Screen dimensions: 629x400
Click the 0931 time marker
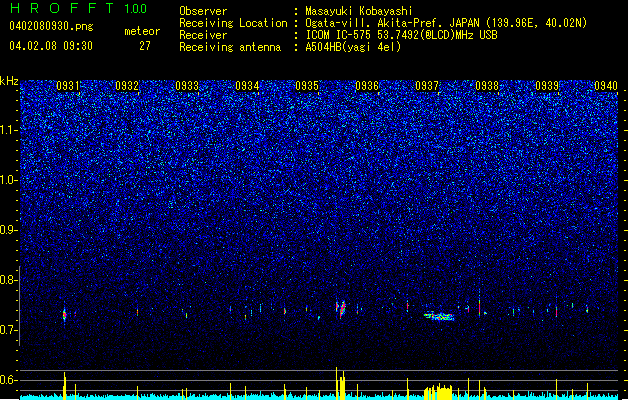click(x=68, y=86)
